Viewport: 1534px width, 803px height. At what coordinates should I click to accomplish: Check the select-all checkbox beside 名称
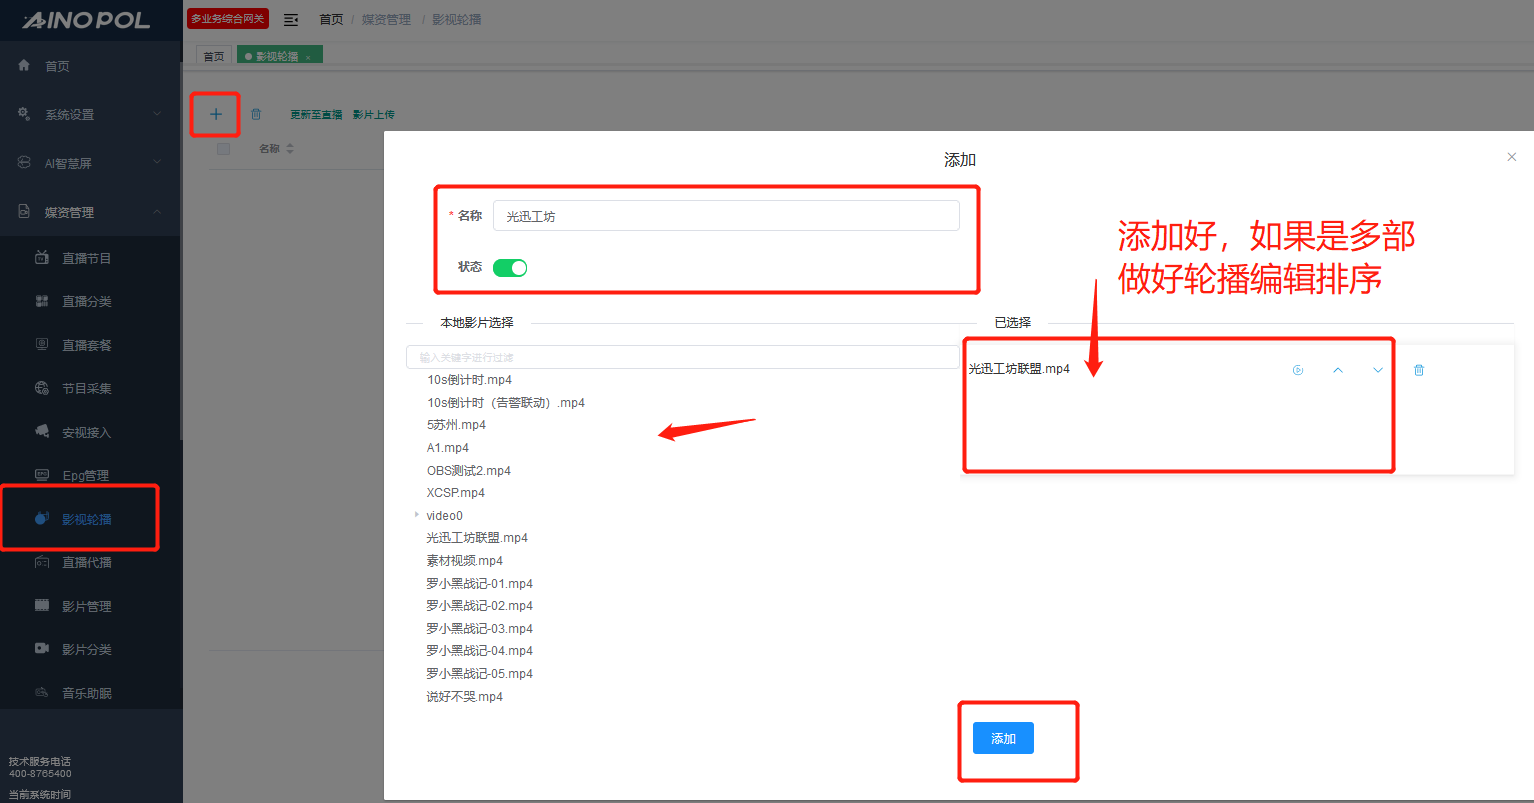point(224,149)
